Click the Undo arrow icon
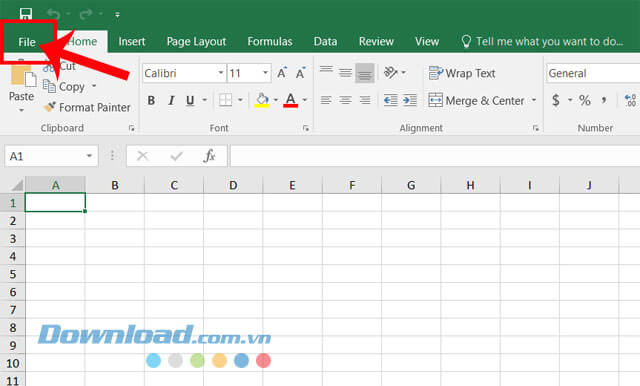Image resolution: width=640 pixels, height=386 pixels. [53, 15]
